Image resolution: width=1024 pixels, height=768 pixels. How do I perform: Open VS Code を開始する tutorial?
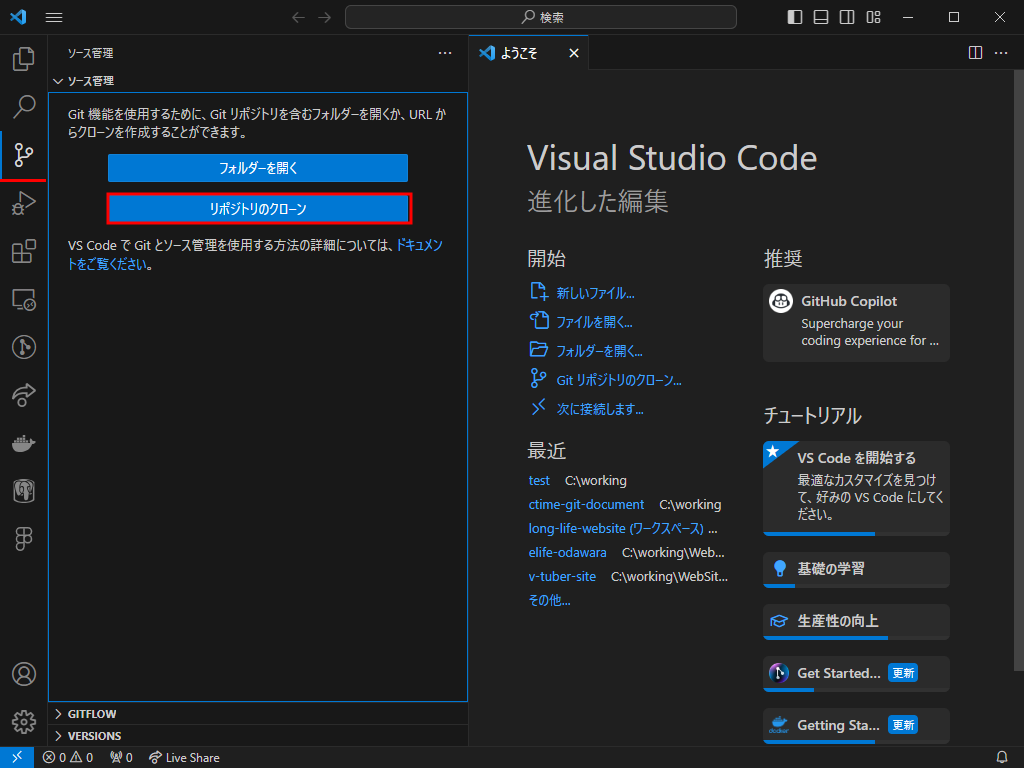tap(856, 488)
